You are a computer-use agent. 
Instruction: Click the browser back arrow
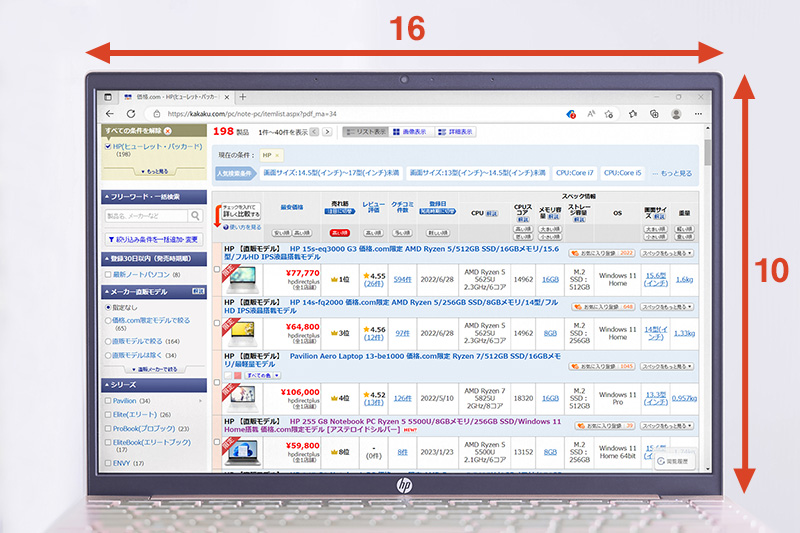110,114
